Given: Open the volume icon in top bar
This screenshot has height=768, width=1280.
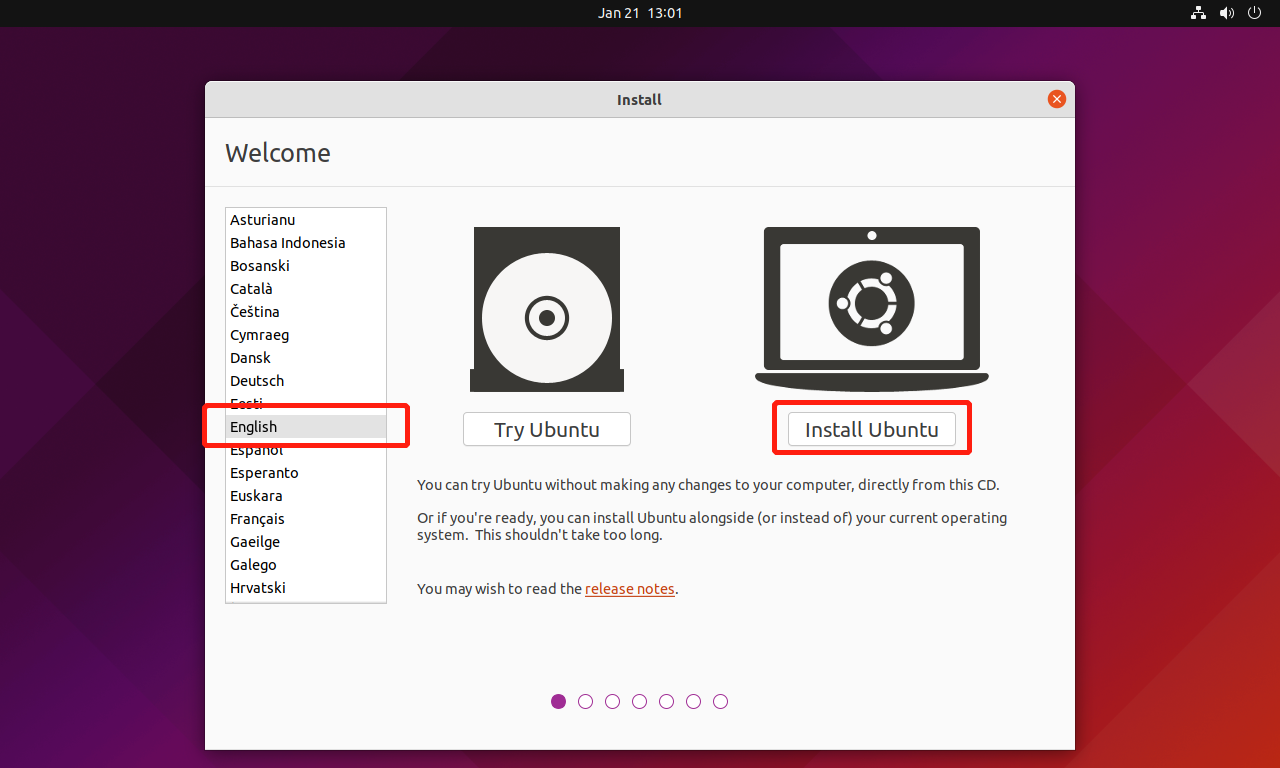Looking at the screenshot, I should coord(1227,13).
